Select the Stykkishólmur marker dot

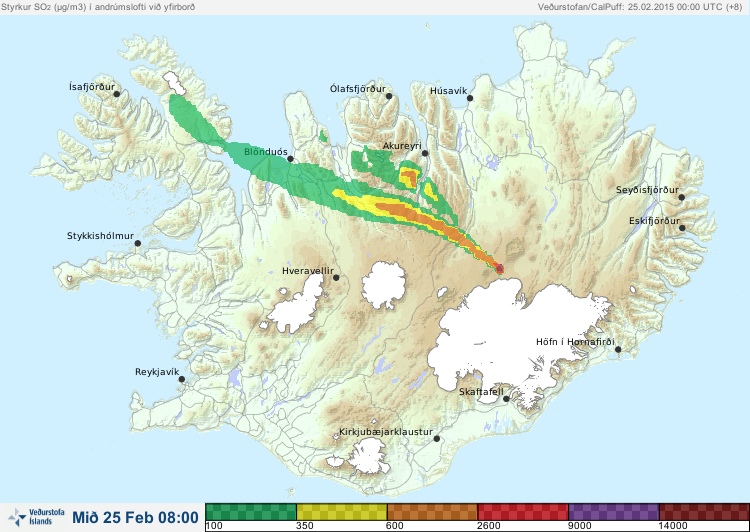pyautogui.click(x=138, y=244)
